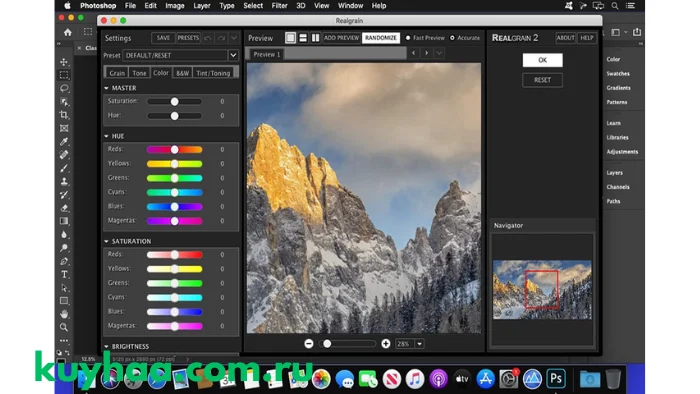Zoom in preview with plus button
Screen dimensions: 700x394
click(x=386, y=344)
